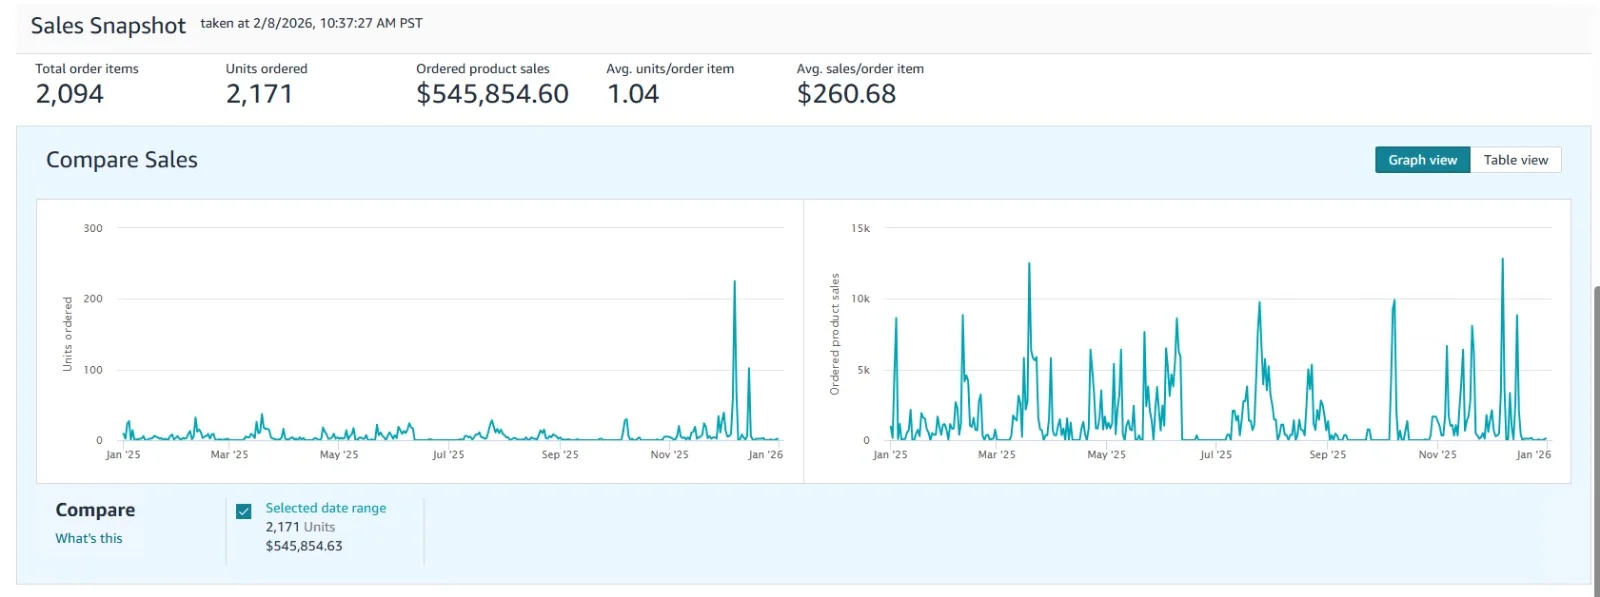Click the Avg. sales/order item value $260.68
This screenshot has width=1600, height=597.
coord(846,94)
